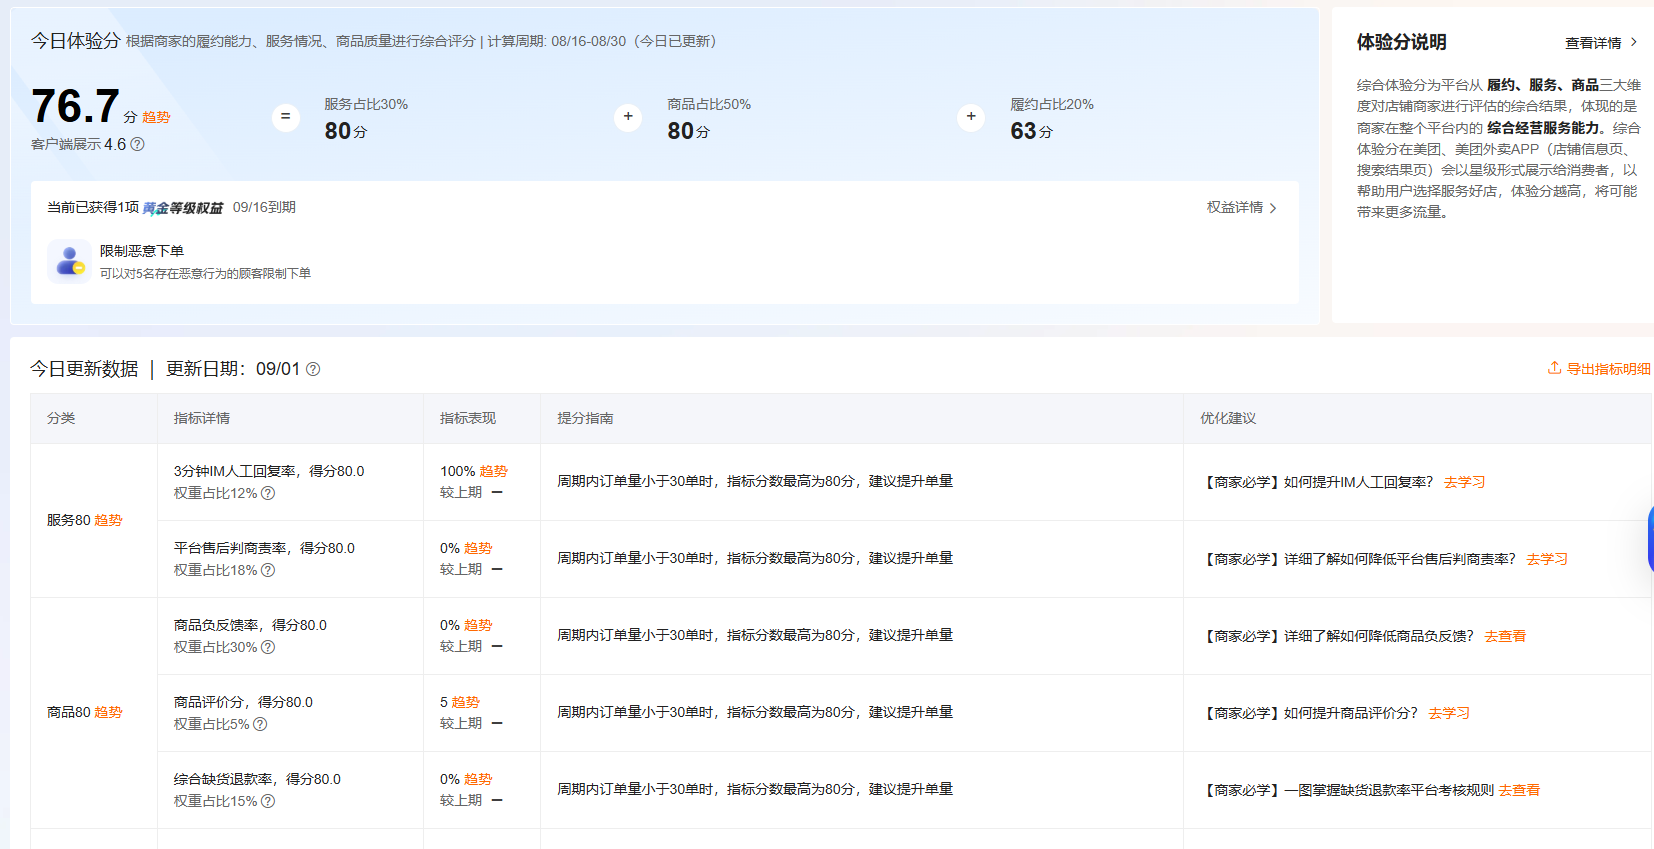Click the 商品占比50% score block

[709, 118]
